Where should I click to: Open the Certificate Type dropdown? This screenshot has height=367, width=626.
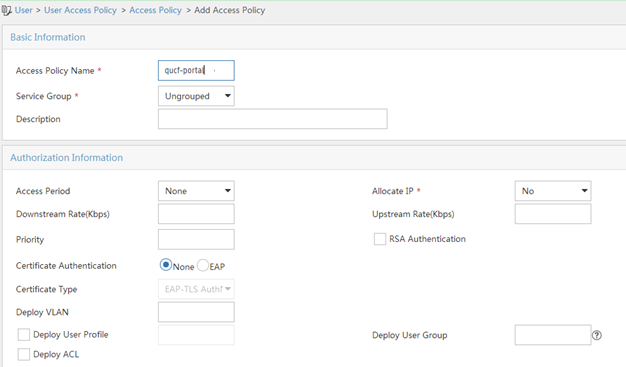(196, 289)
